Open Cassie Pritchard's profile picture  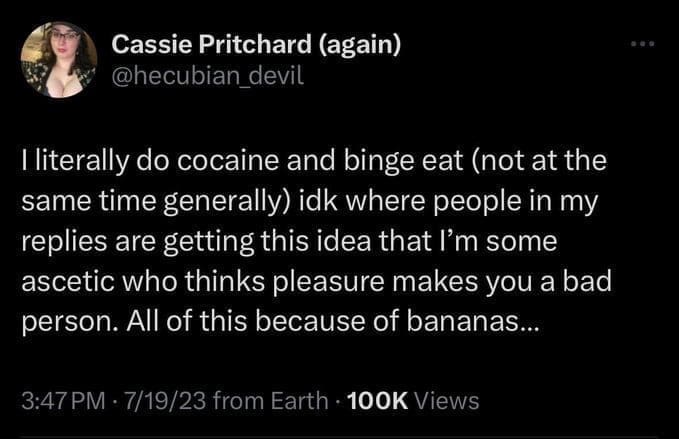click(59, 59)
